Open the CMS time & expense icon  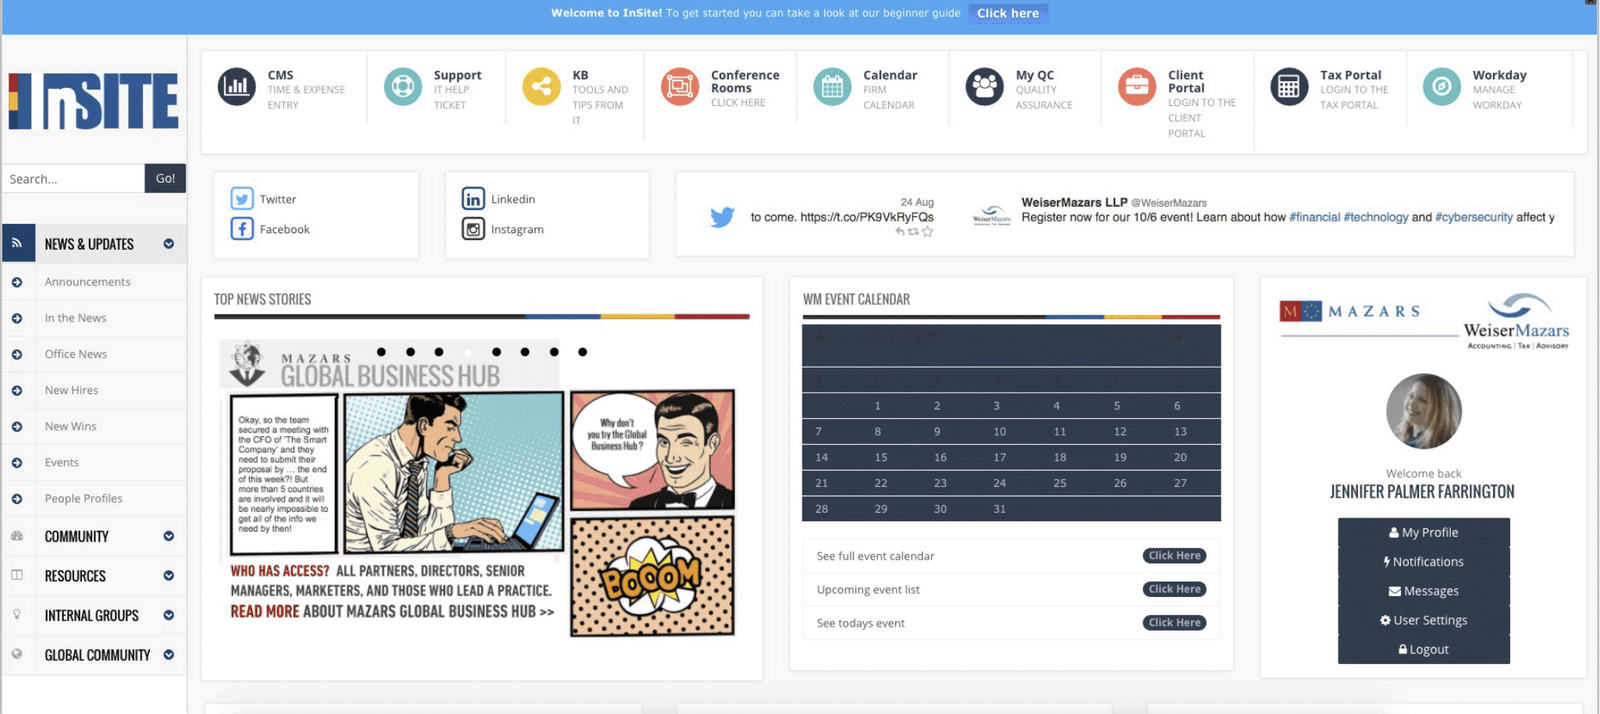[237, 87]
